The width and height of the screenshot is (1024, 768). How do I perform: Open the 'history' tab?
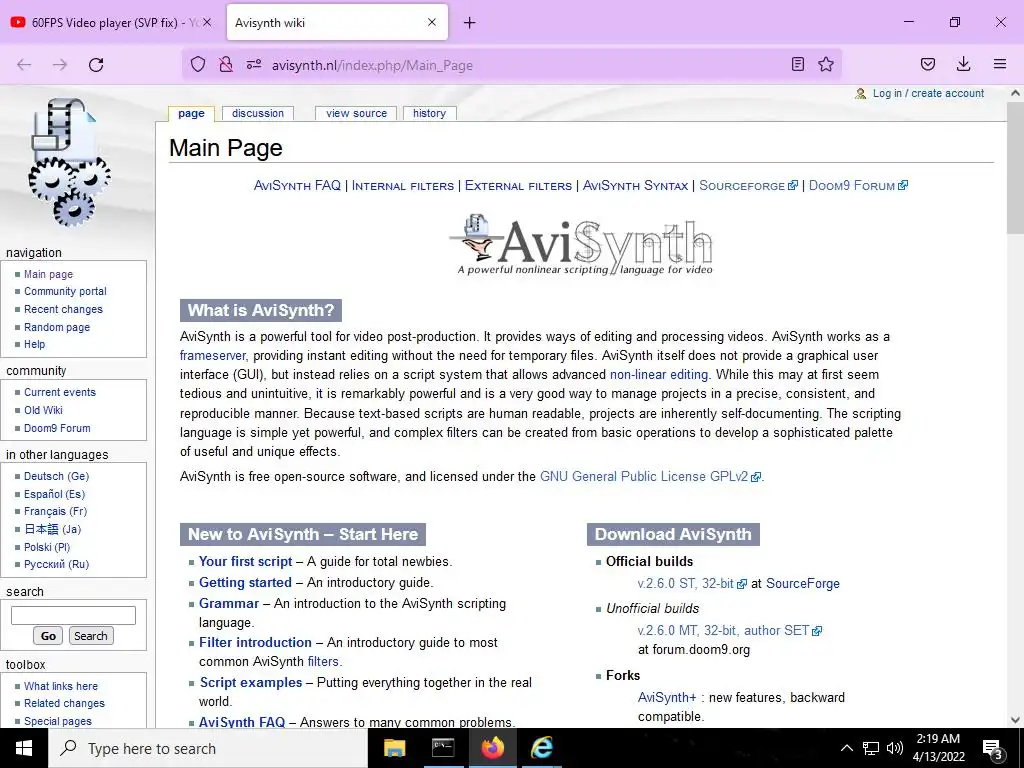(429, 114)
